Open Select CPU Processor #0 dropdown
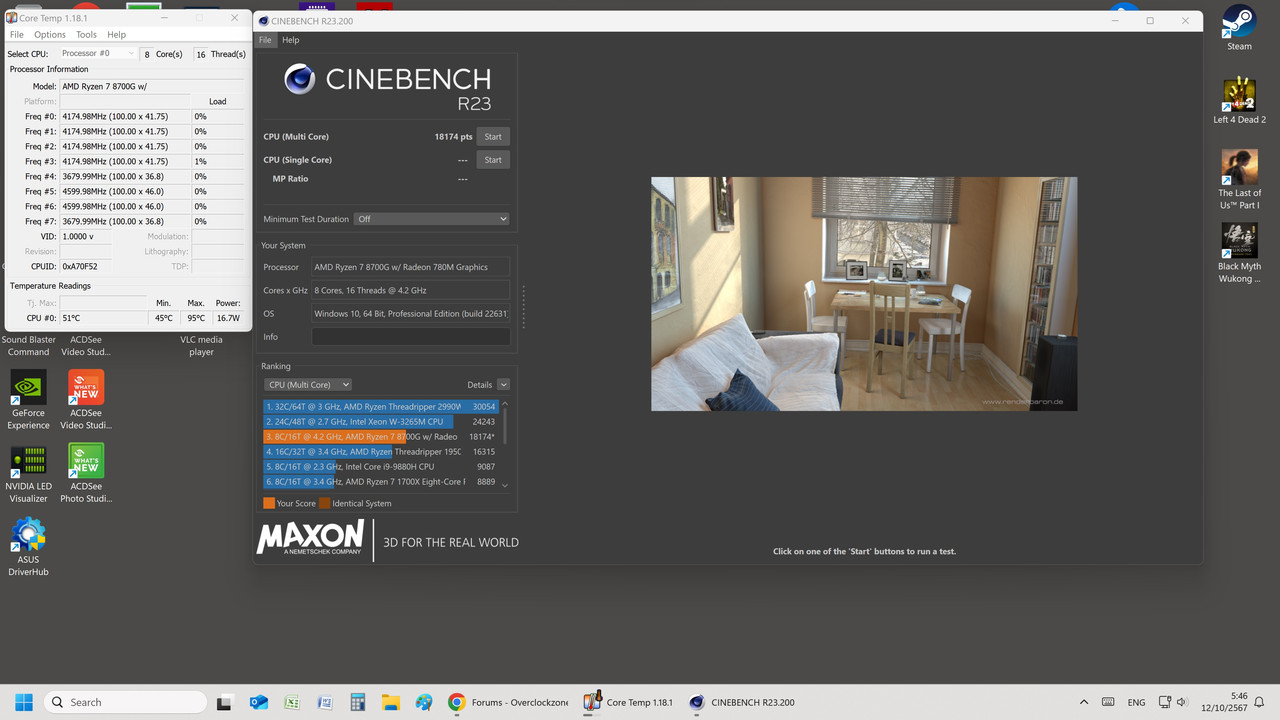 pyautogui.click(x=96, y=53)
